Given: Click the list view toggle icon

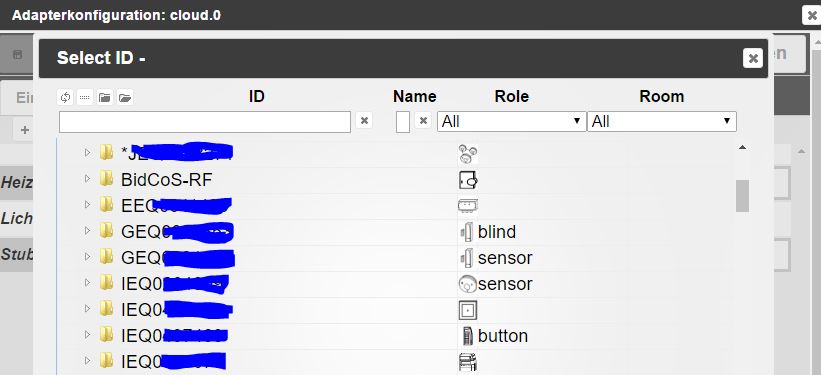Looking at the screenshot, I should (x=85, y=97).
